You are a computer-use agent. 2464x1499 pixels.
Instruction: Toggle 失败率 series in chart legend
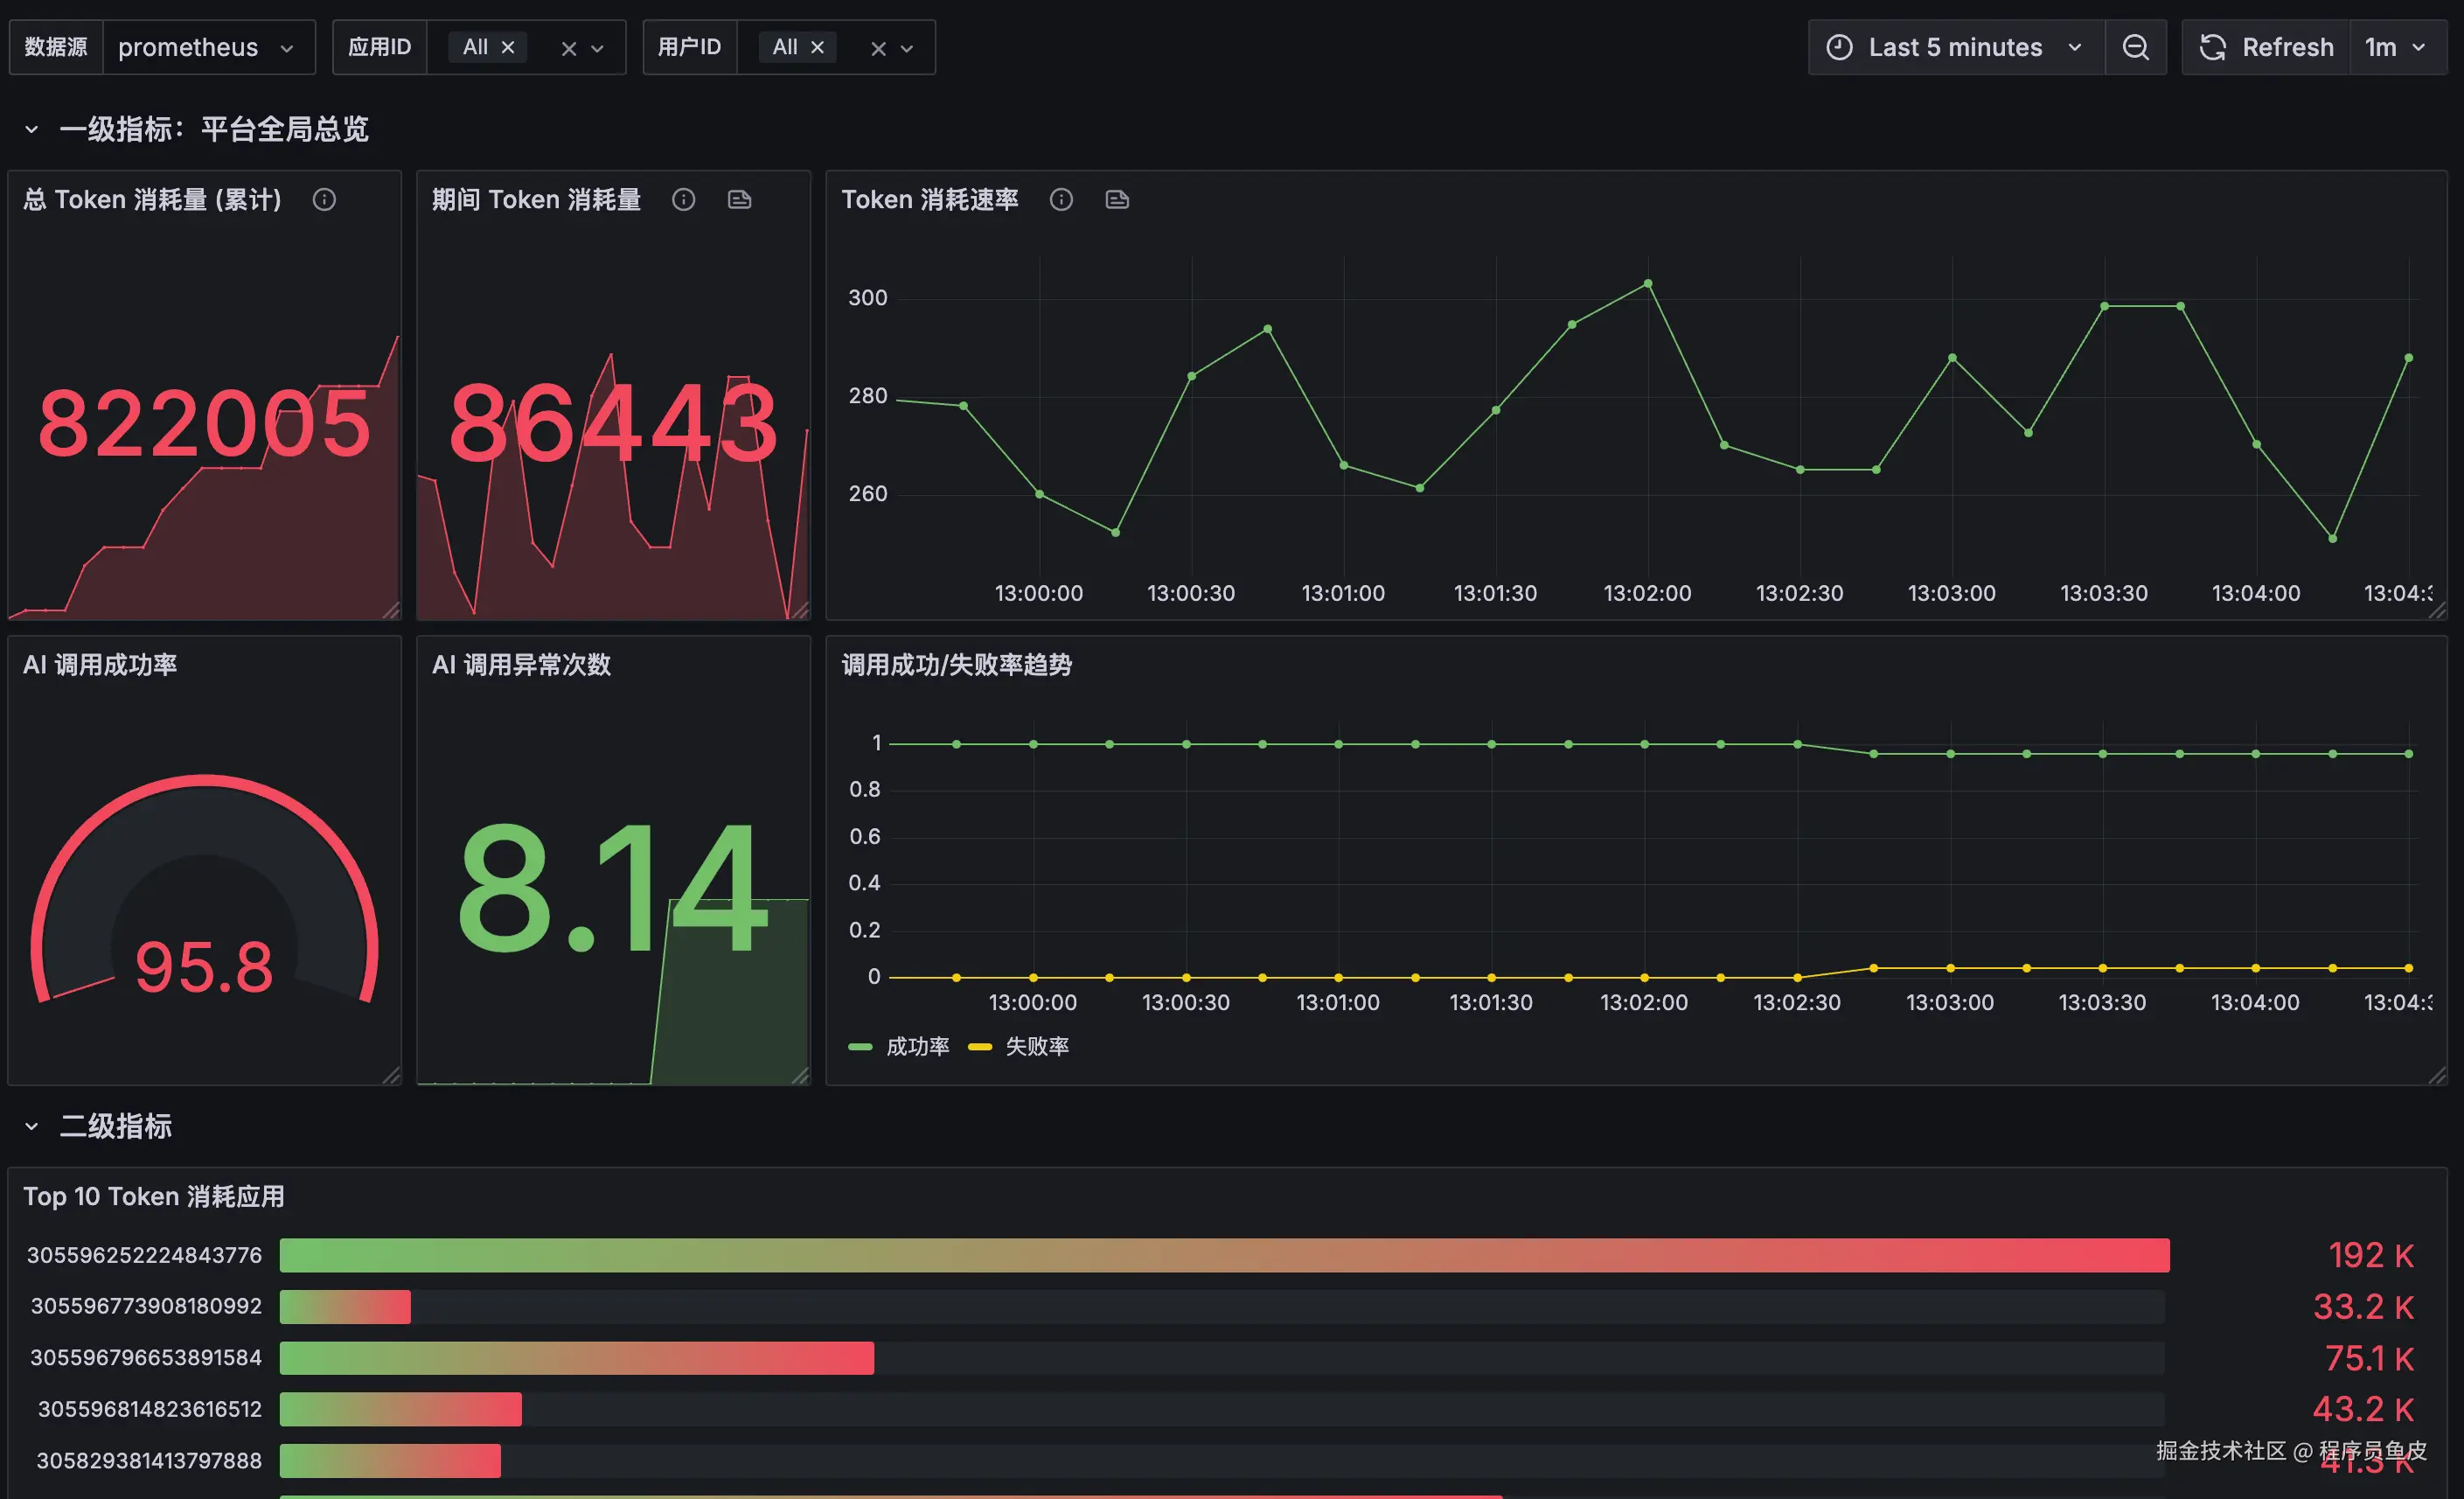(x=1036, y=1046)
